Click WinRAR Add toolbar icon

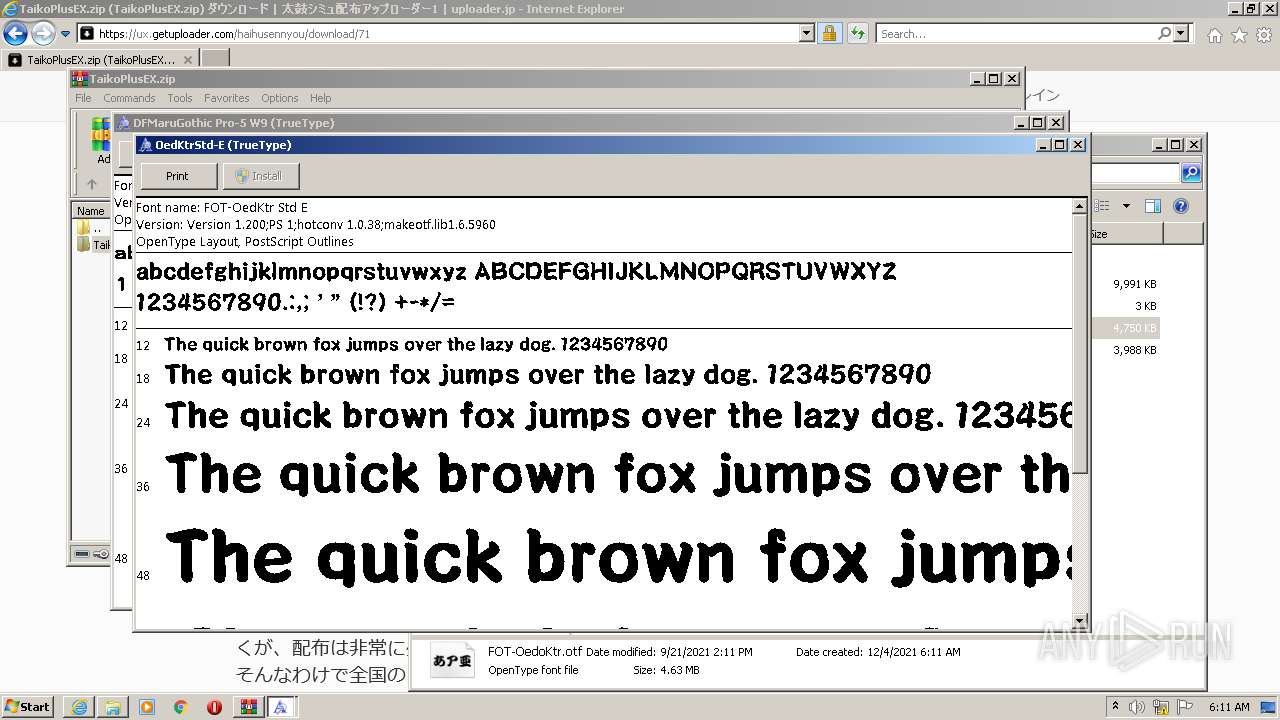coord(101,140)
